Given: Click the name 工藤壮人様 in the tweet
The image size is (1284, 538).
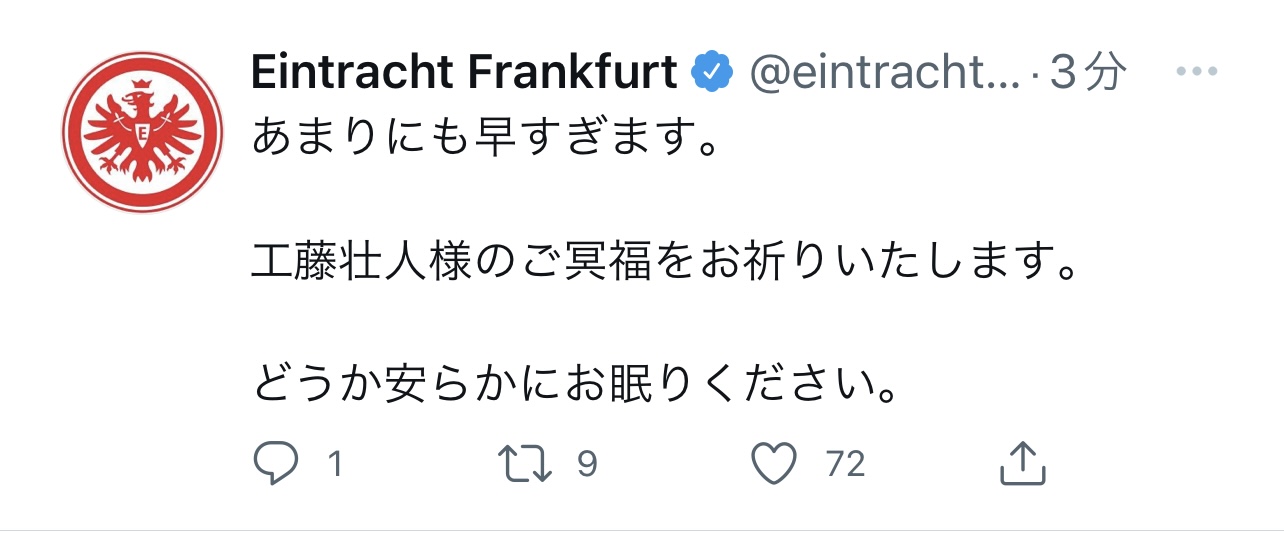Looking at the screenshot, I should pyautogui.click(x=361, y=262).
